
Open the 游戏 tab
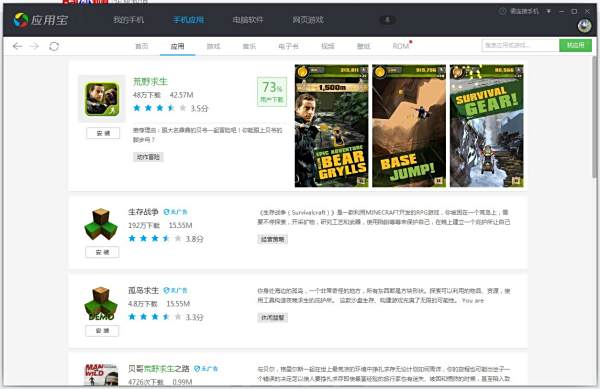[214, 46]
